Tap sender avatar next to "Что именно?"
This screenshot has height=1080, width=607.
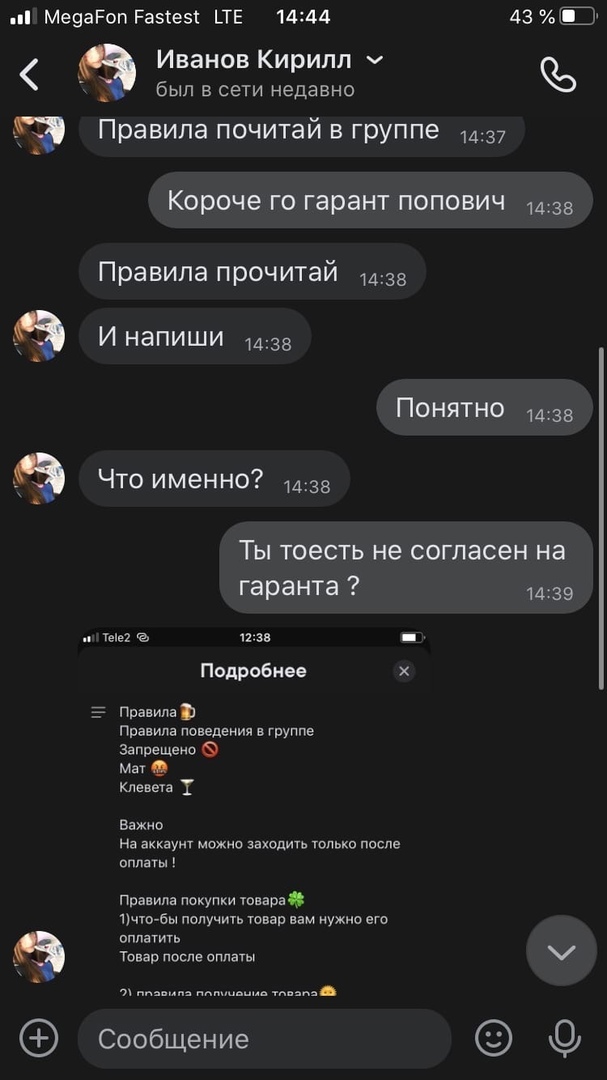[x=39, y=479]
